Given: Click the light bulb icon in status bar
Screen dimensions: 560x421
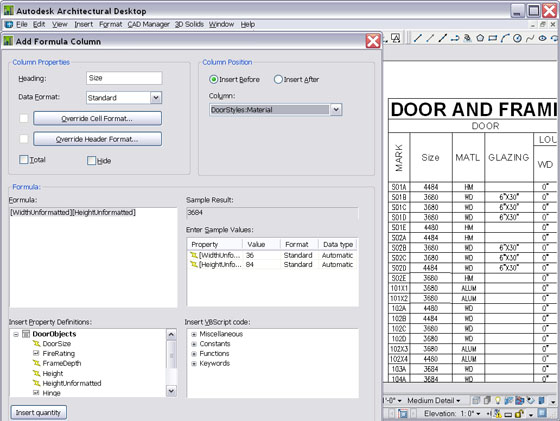Looking at the screenshot, I should click(x=498, y=401).
